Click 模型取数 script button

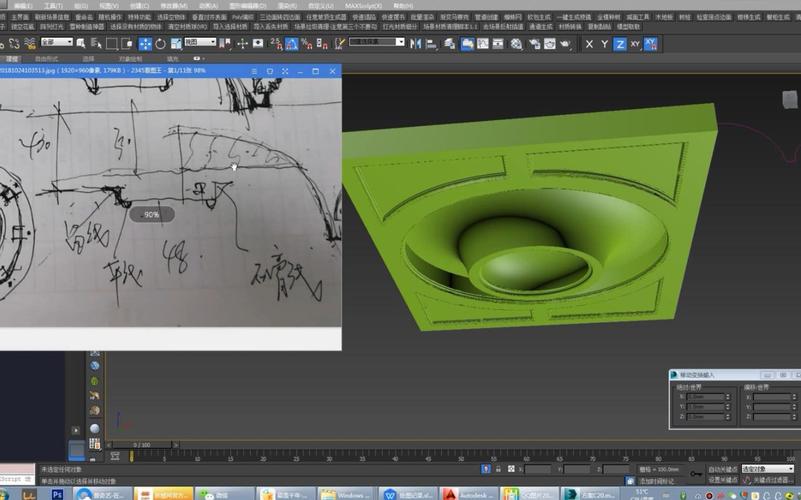pos(628,27)
